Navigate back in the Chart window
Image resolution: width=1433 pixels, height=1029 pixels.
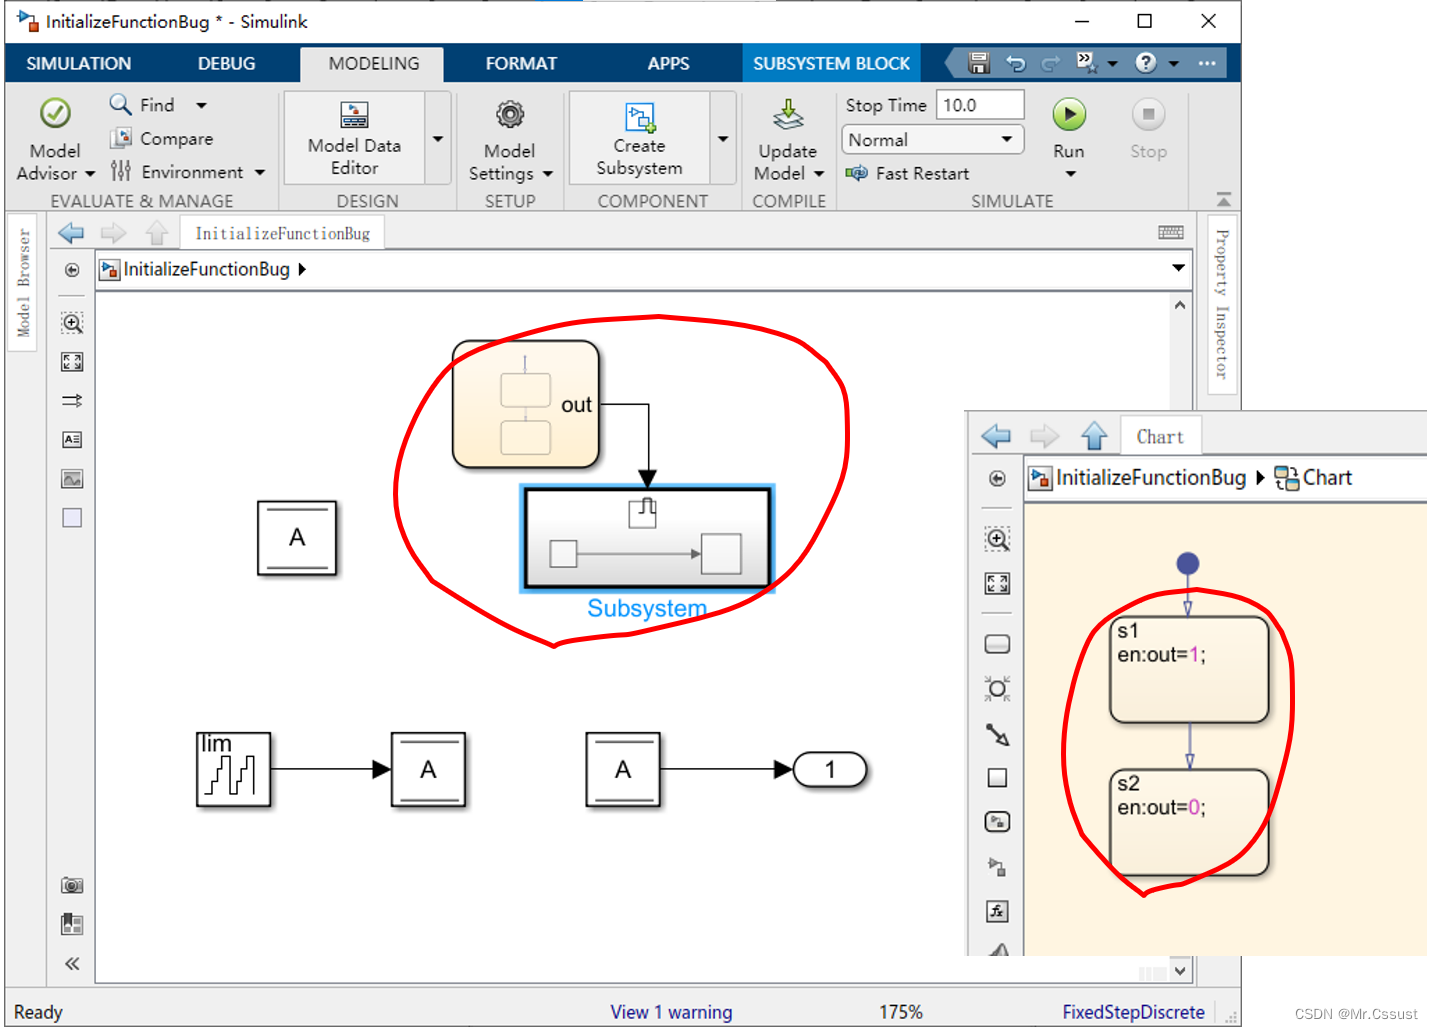[996, 436]
